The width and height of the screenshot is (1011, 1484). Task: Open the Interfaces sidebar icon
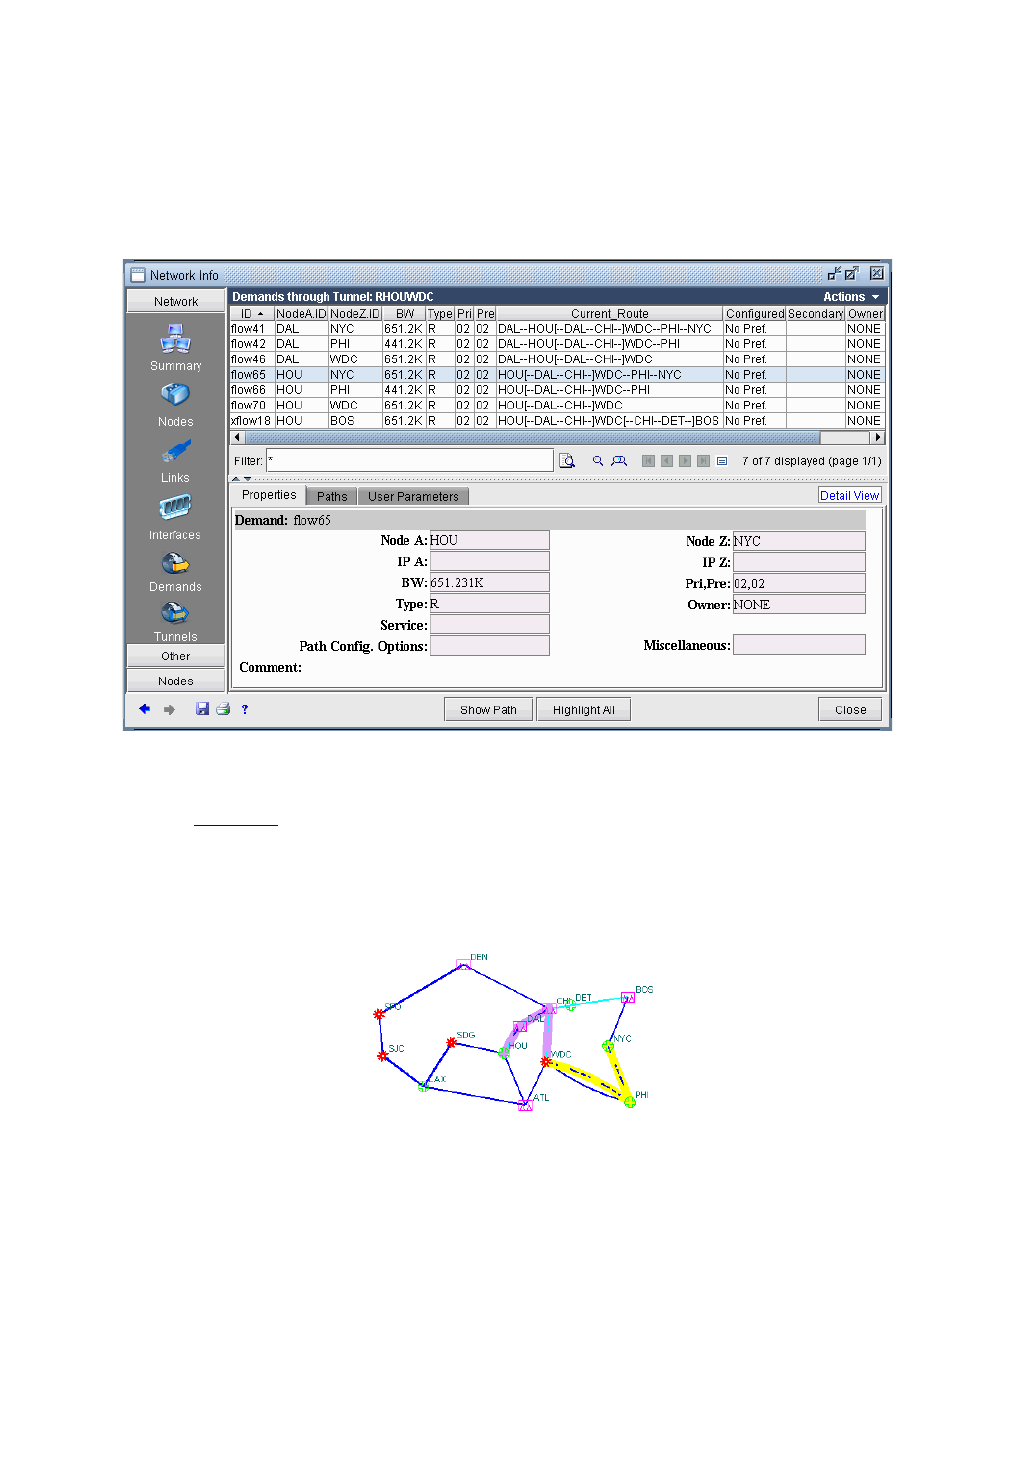(x=175, y=508)
